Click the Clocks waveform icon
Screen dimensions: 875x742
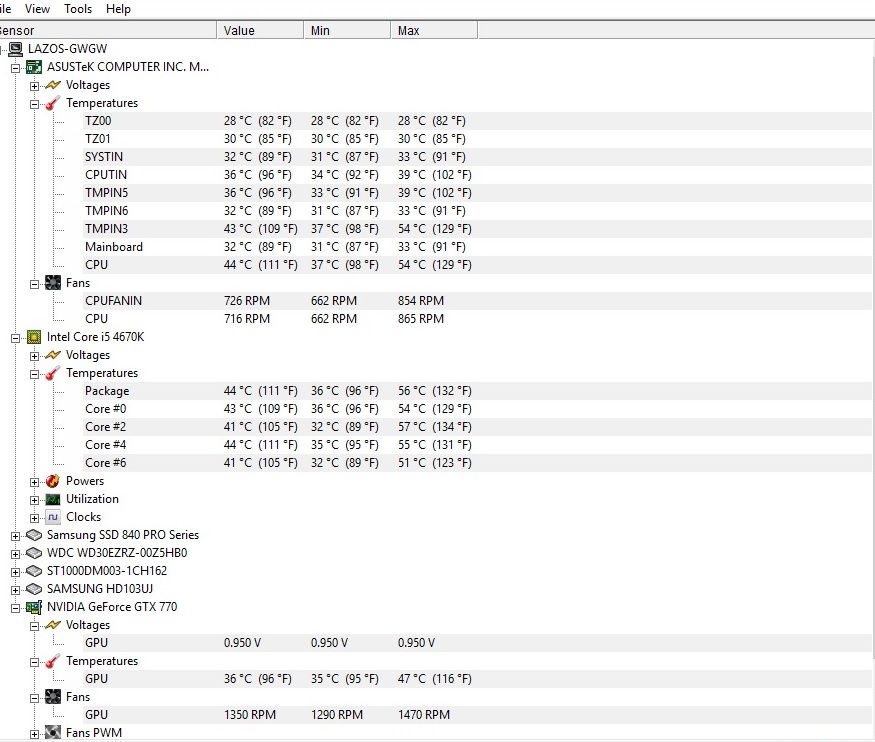click(x=52, y=517)
